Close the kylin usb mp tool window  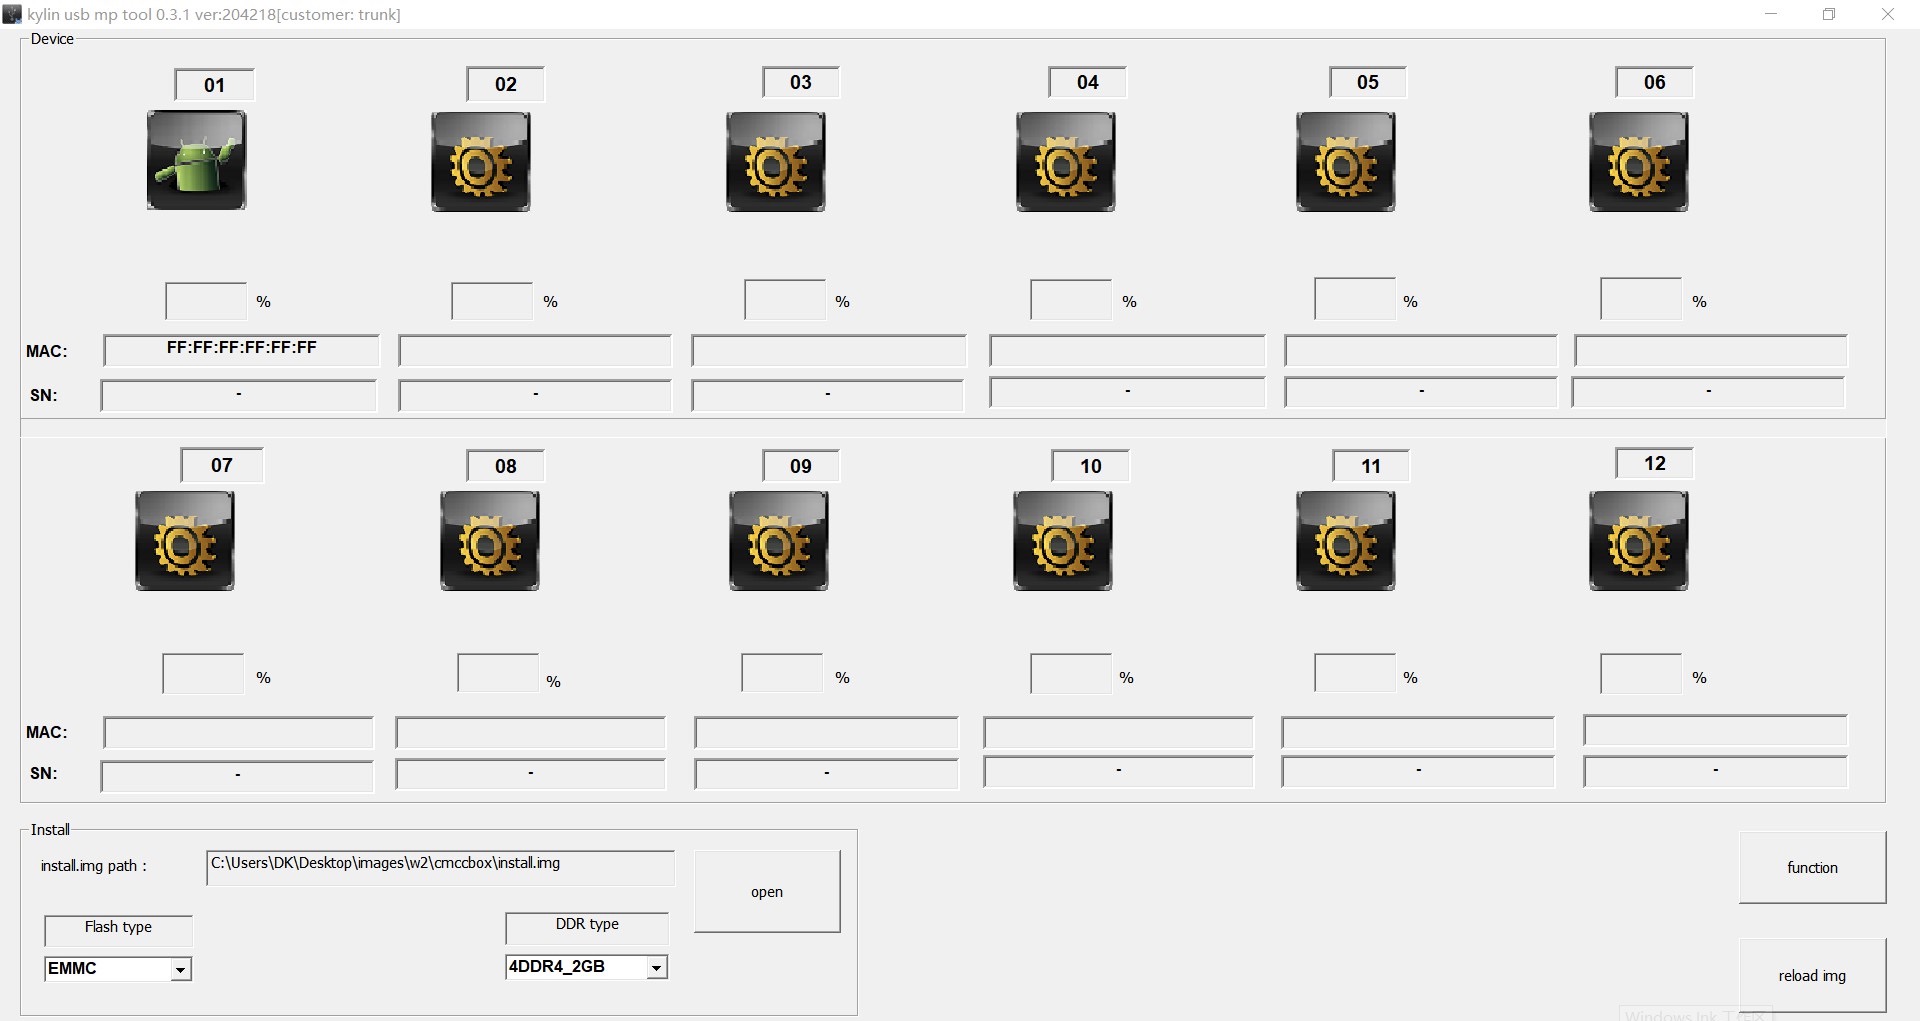1888,14
